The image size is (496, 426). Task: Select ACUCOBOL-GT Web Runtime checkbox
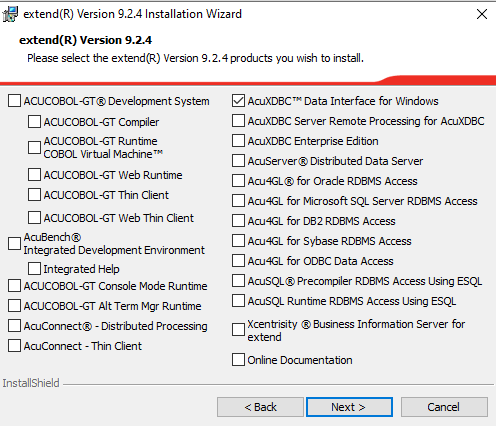pos(34,175)
